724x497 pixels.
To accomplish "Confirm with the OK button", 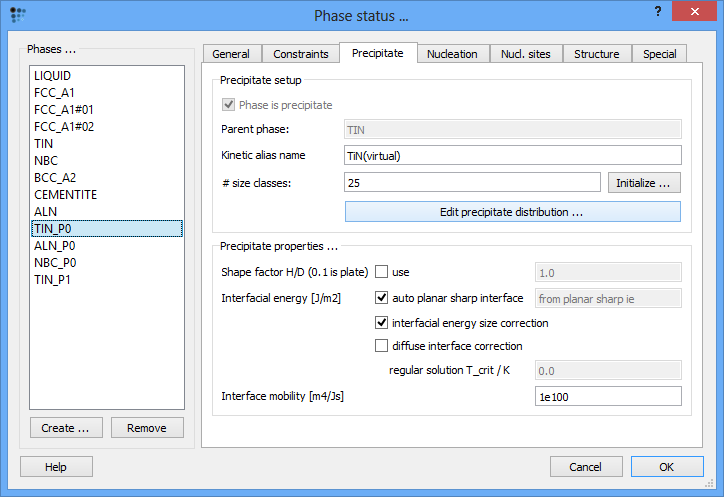I will (667, 467).
